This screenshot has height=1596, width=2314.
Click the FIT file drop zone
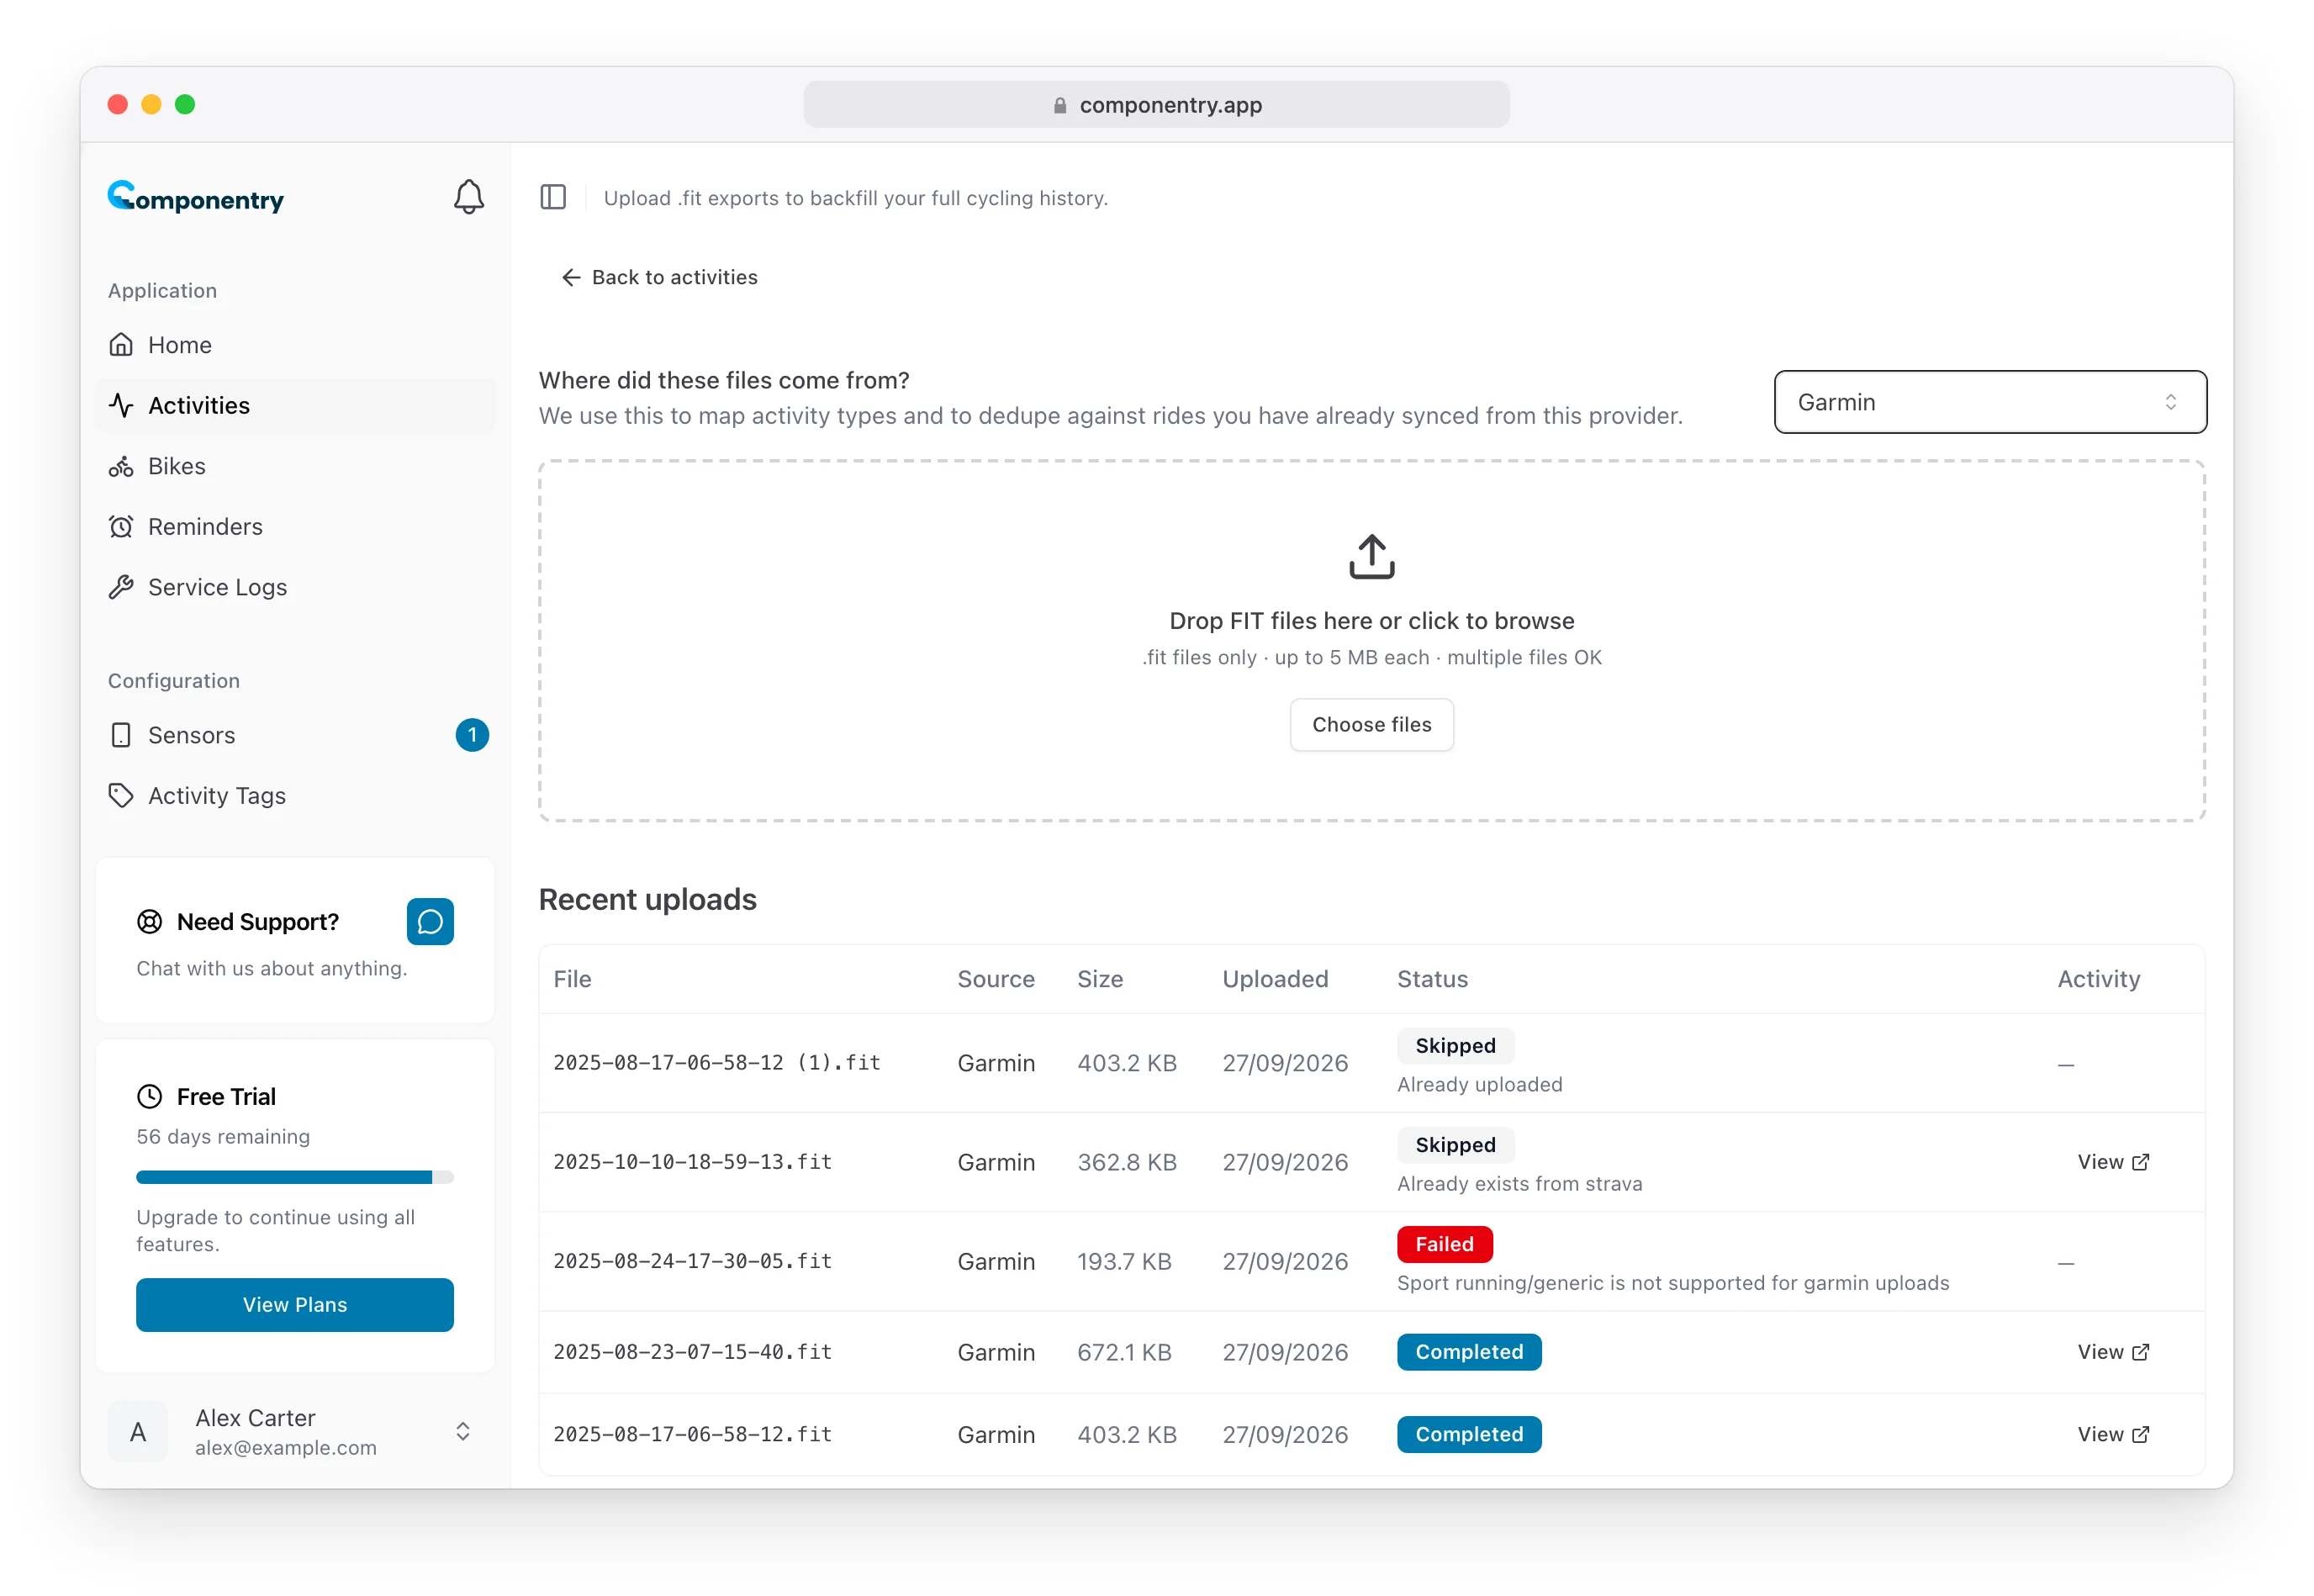pos(1371,641)
